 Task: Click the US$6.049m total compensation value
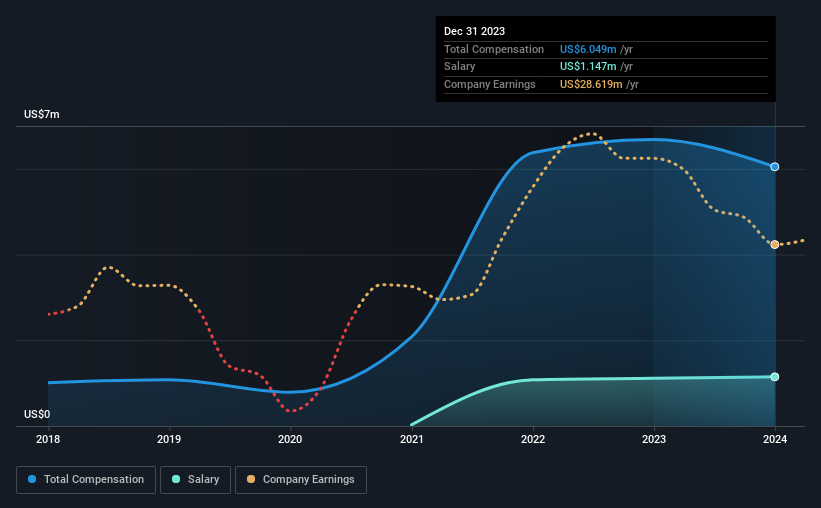[x=588, y=49]
